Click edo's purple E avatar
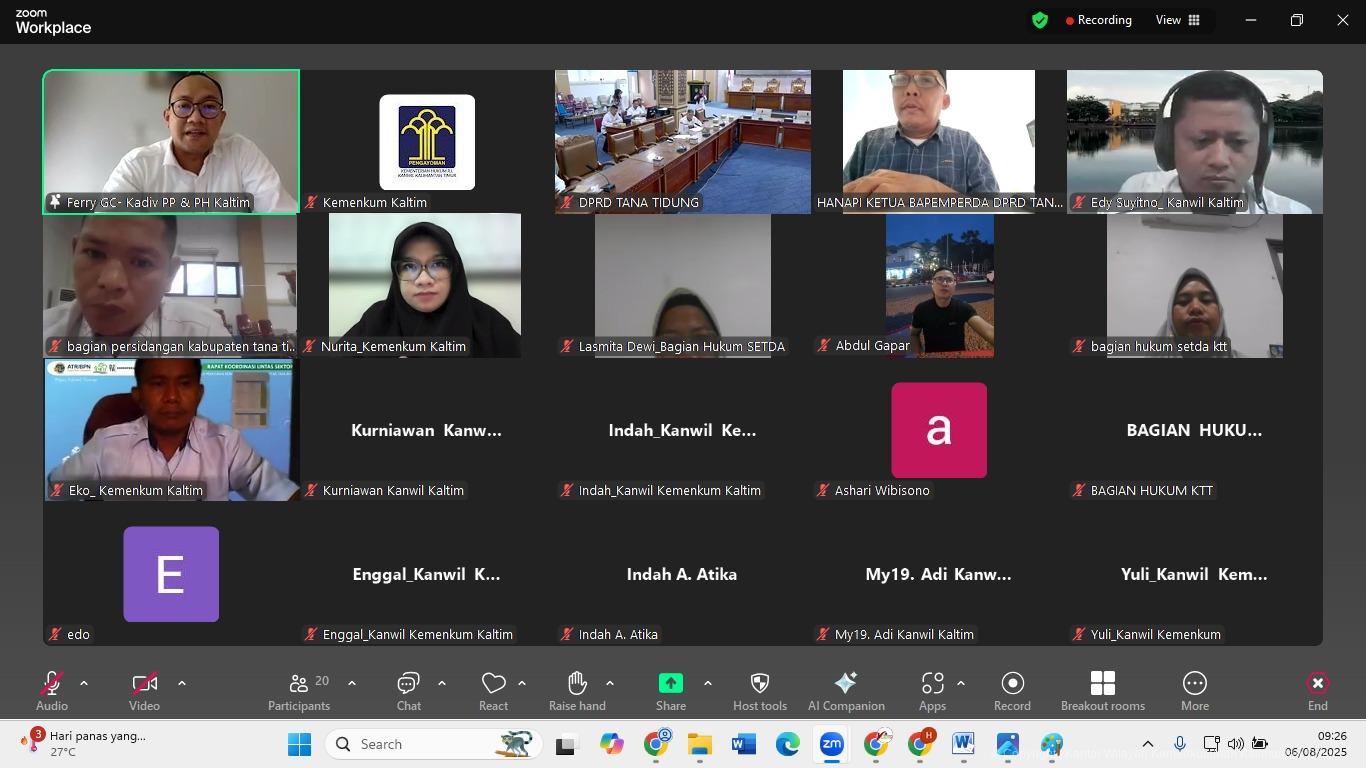 pyautogui.click(x=171, y=574)
